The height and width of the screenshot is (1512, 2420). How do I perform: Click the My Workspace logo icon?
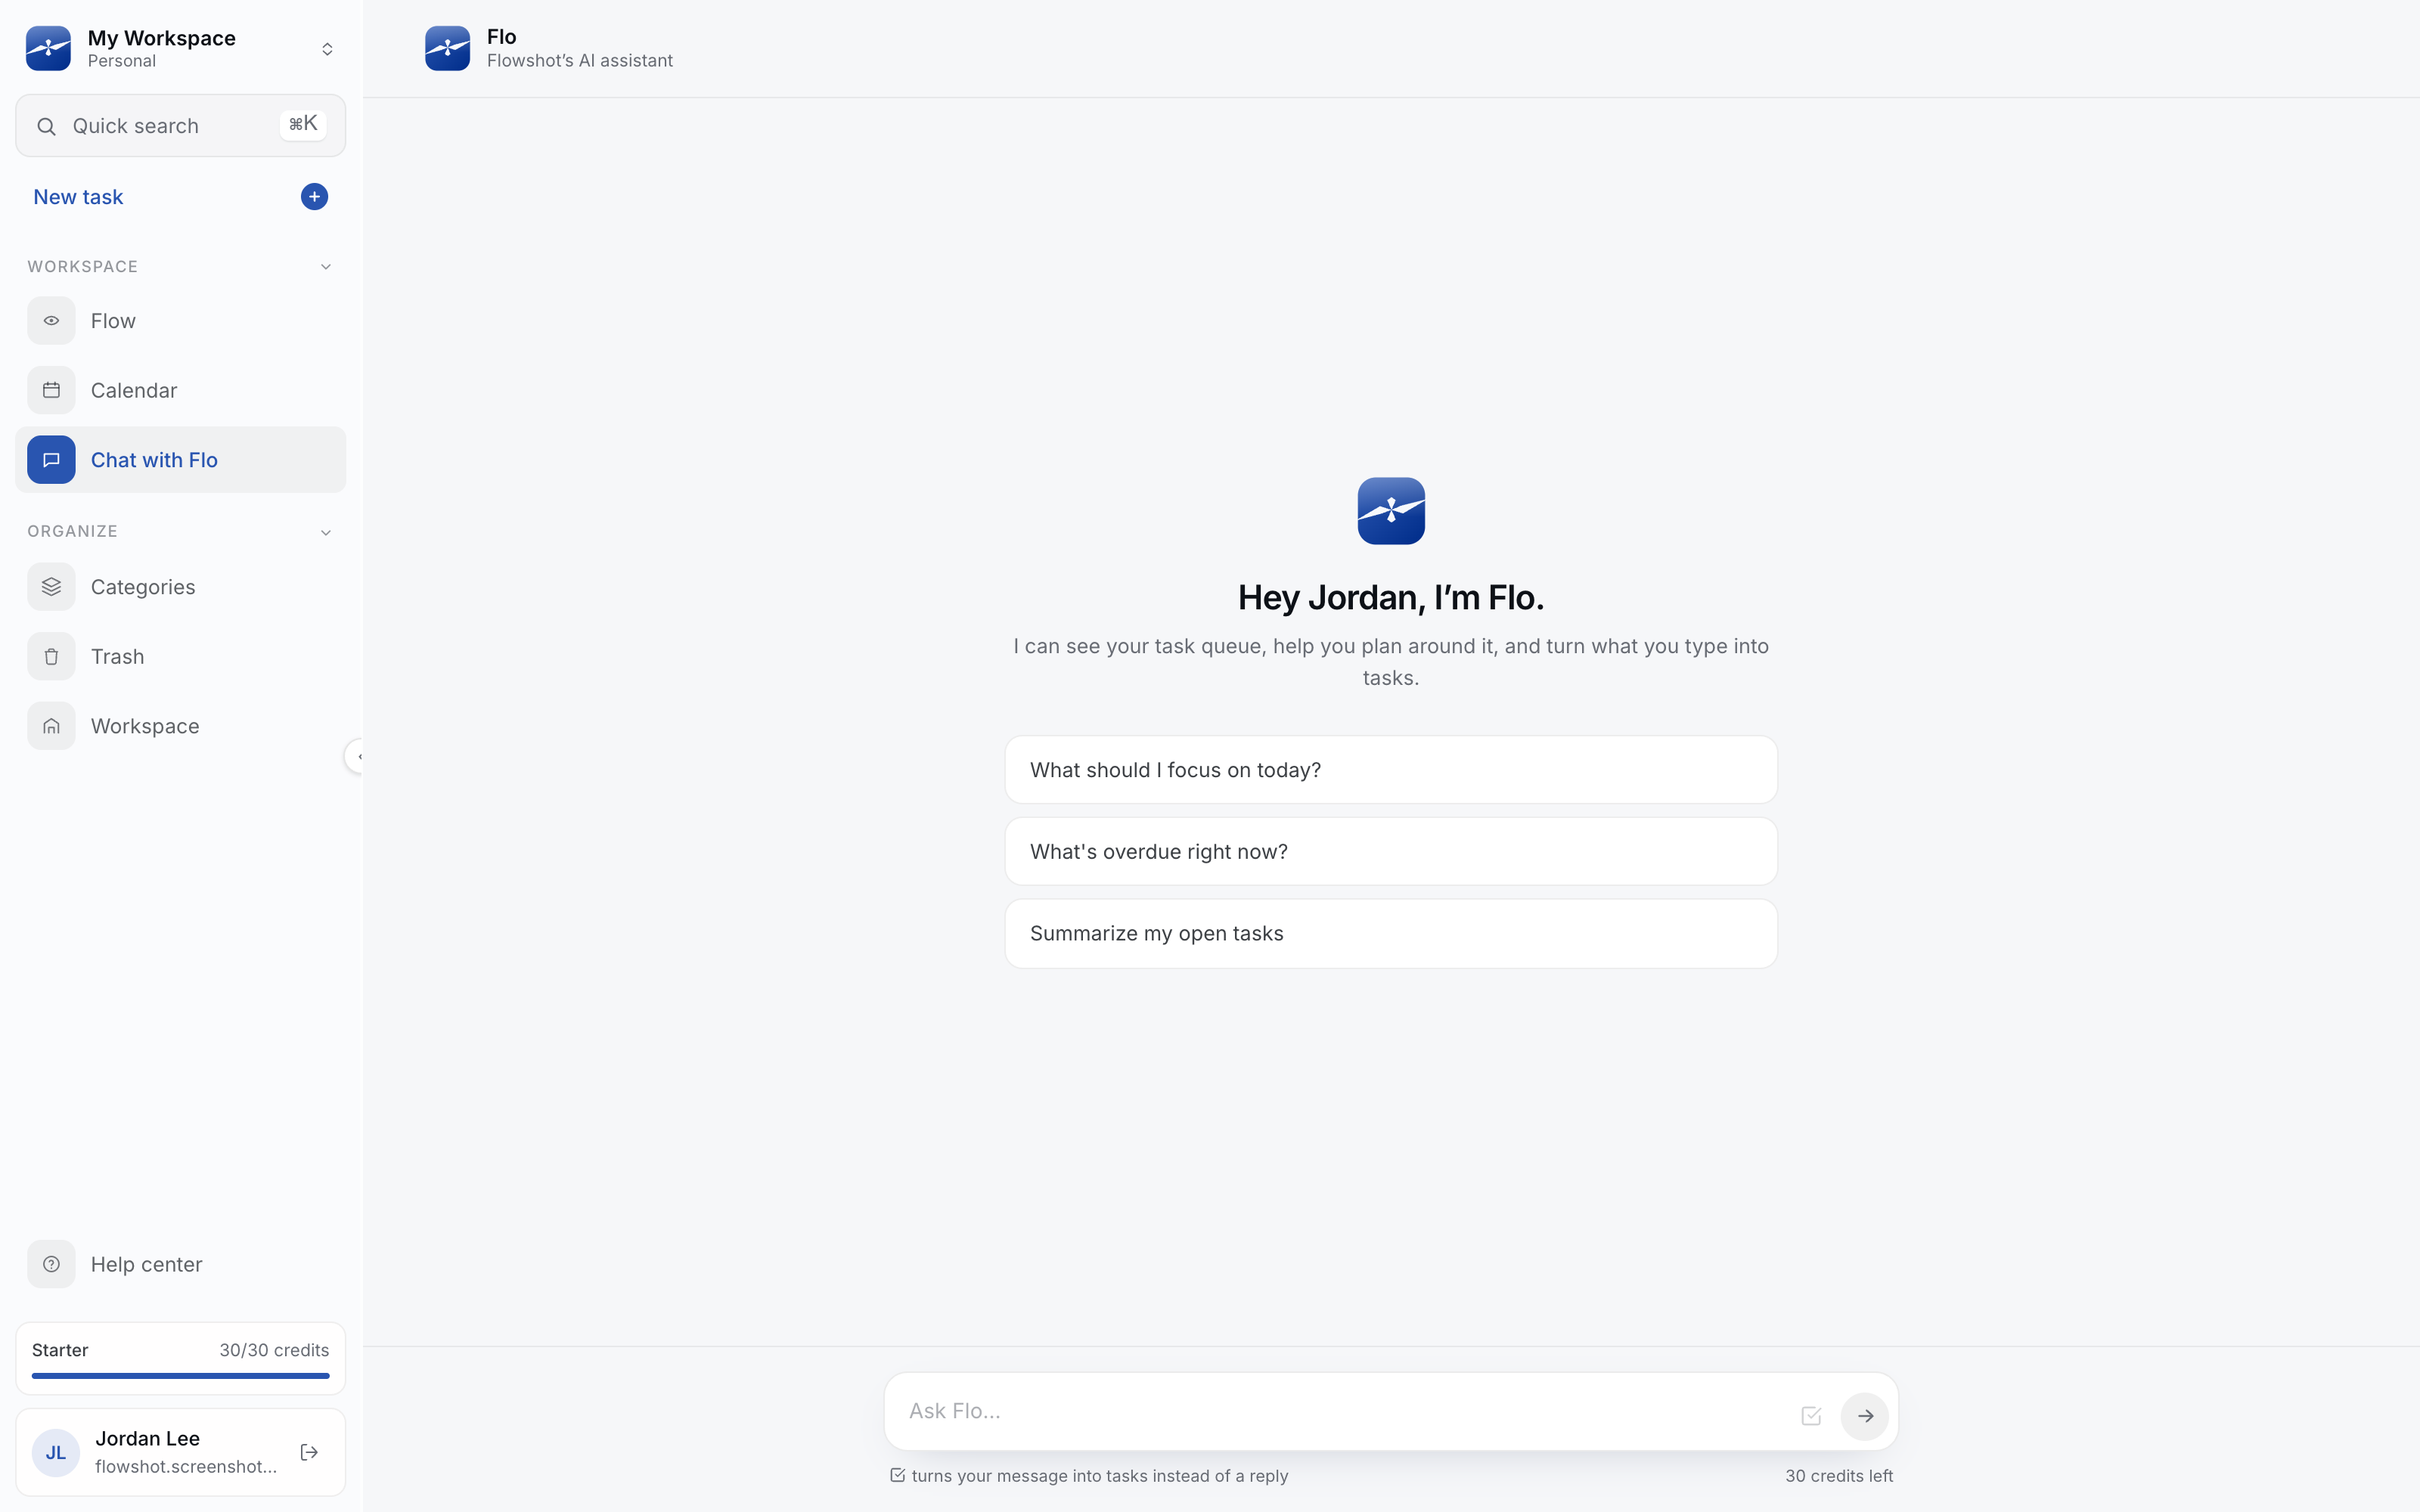tap(48, 48)
